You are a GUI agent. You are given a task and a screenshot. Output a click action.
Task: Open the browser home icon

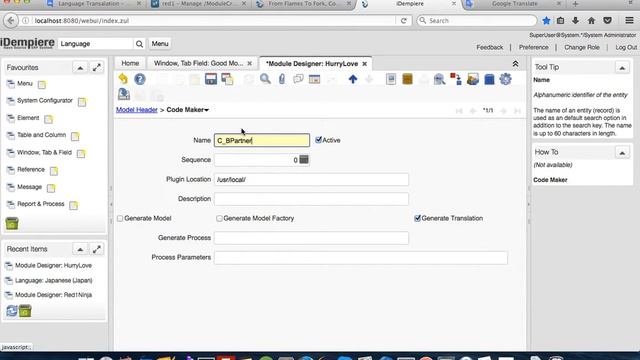(x=591, y=20)
